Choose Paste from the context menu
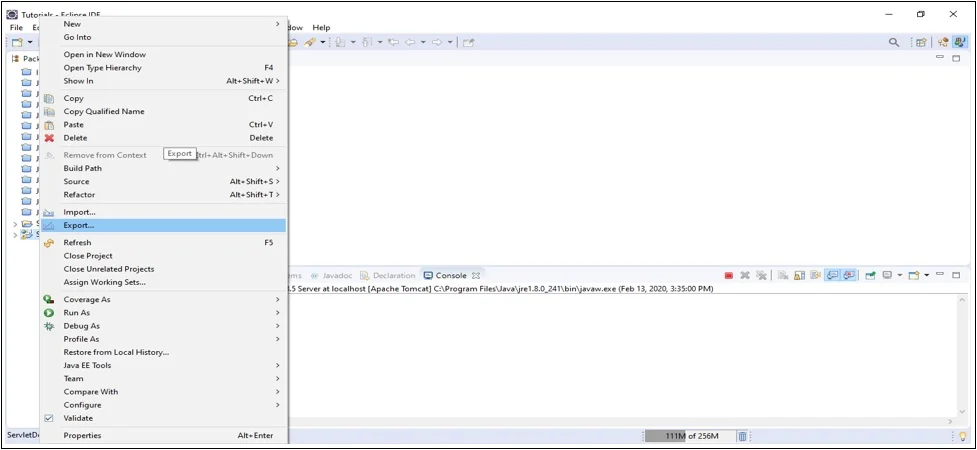This screenshot has width=977, height=450. pos(162,125)
